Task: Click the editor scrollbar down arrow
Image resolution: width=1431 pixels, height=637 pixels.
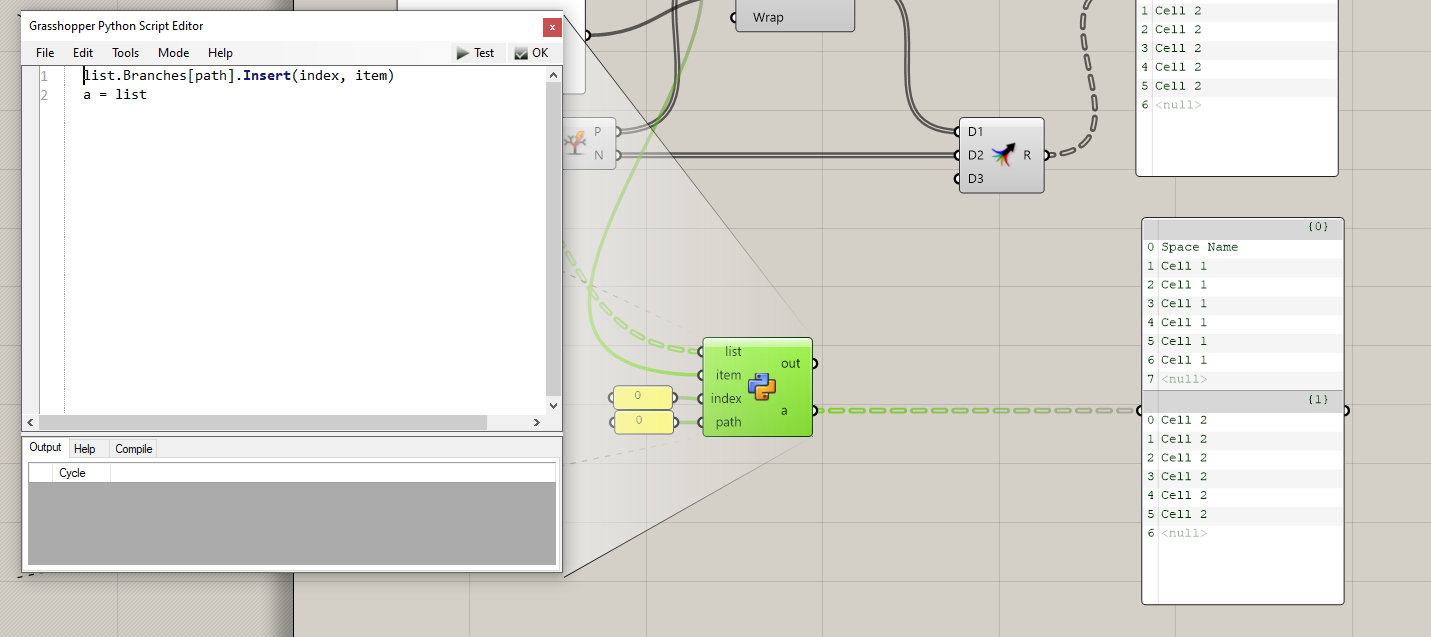Action: point(552,405)
